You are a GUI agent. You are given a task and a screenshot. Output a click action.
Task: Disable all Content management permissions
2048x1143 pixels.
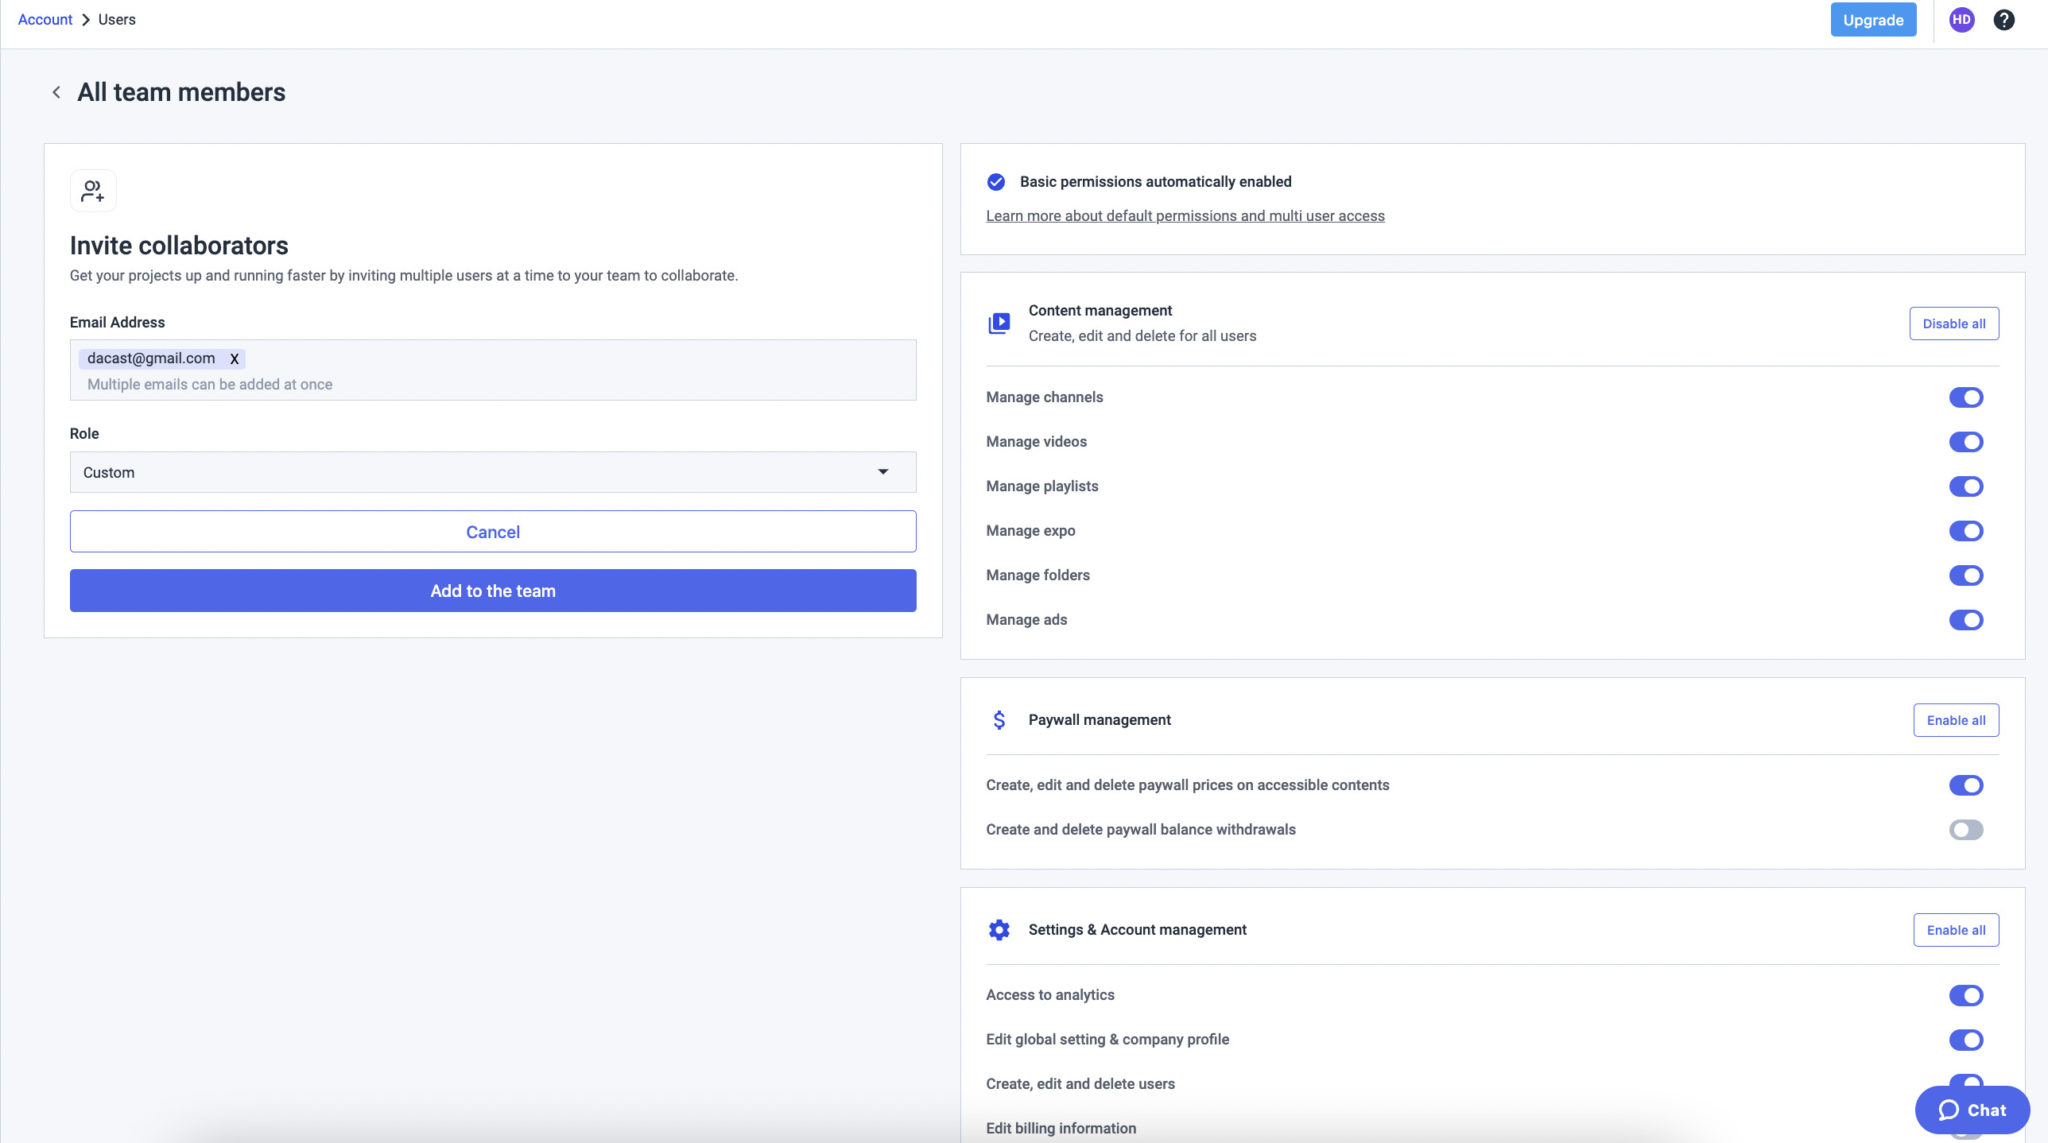click(x=1954, y=324)
